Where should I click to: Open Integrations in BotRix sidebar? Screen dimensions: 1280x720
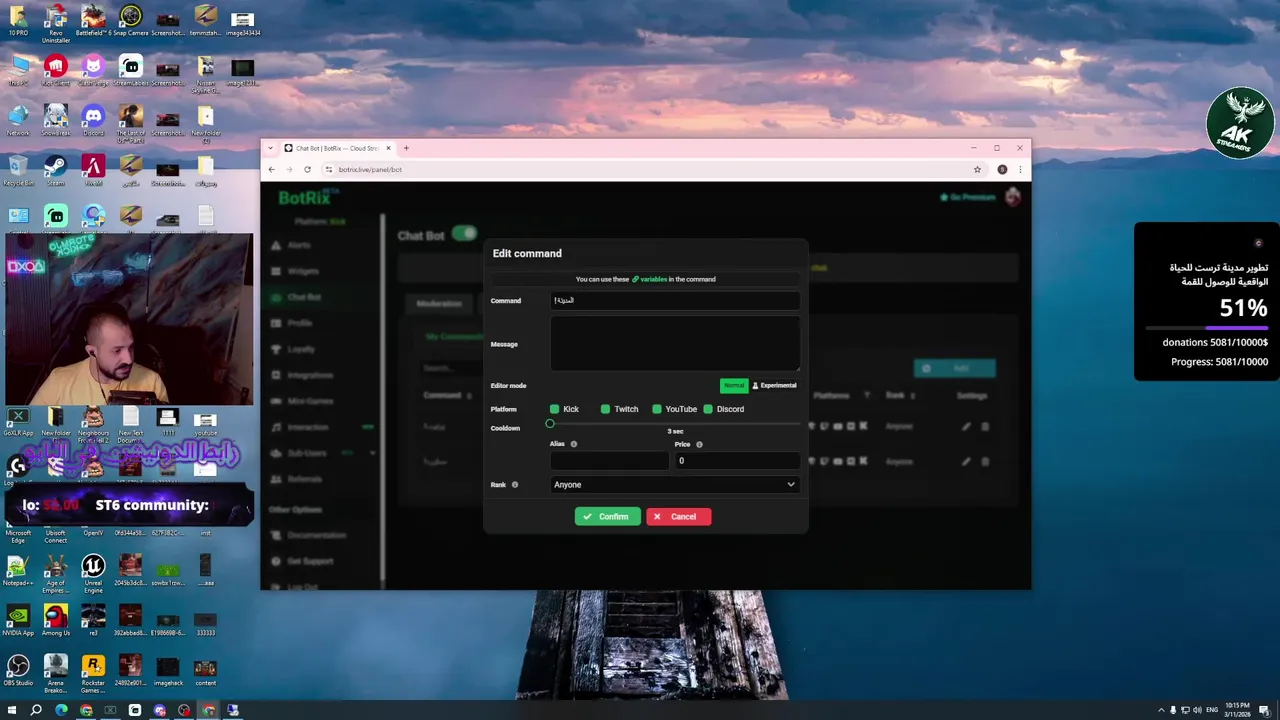[x=309, y=375]
